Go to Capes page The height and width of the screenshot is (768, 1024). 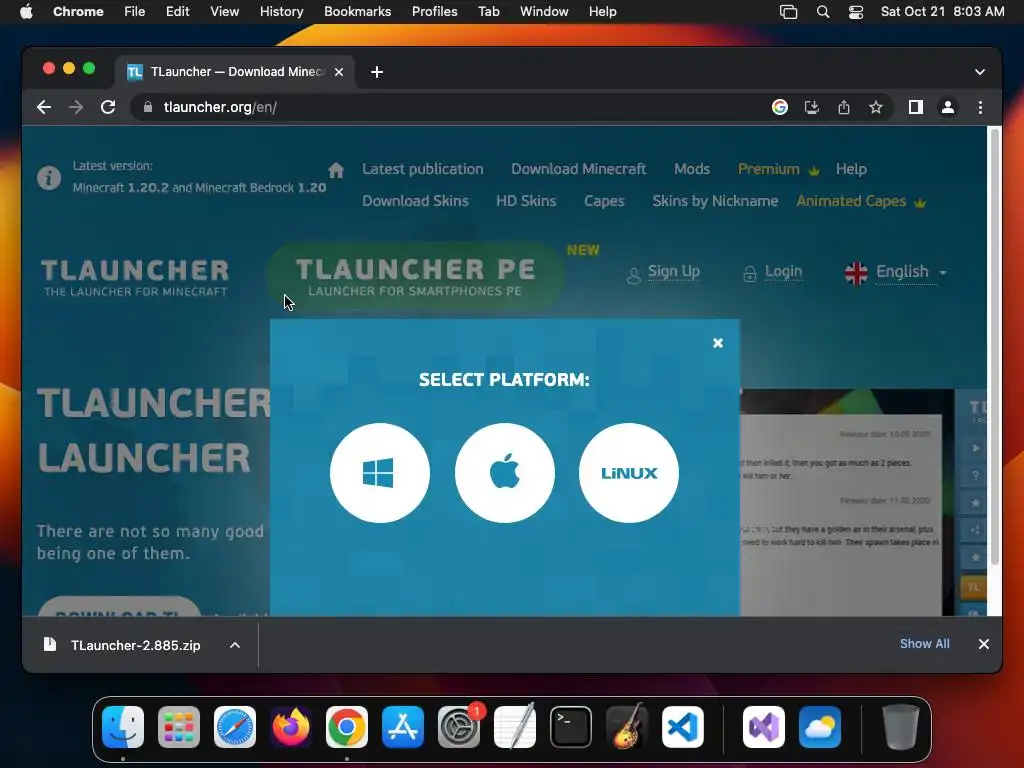point(604,201)
